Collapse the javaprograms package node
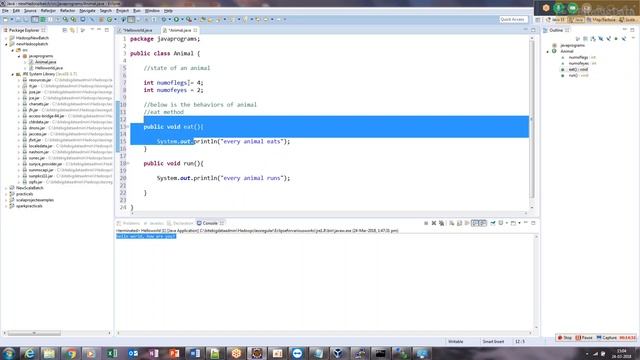This screenshot has height=360, width=640. (19, 56)
